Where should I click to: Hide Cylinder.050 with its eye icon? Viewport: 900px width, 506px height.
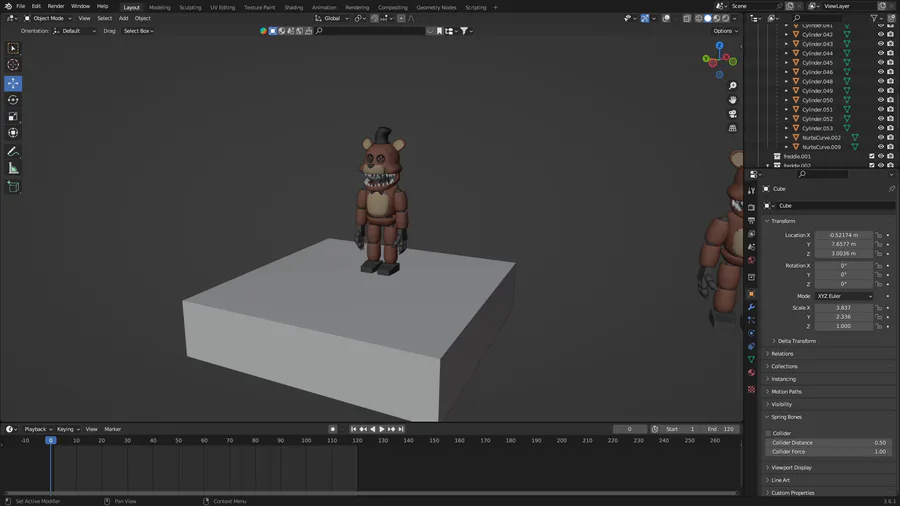click(x=880, y=100)
